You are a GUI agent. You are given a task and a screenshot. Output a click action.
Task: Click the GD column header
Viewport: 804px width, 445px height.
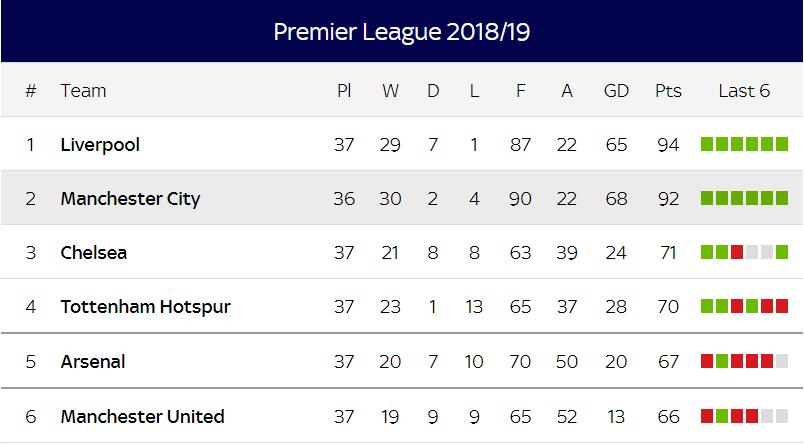(616, 91)
